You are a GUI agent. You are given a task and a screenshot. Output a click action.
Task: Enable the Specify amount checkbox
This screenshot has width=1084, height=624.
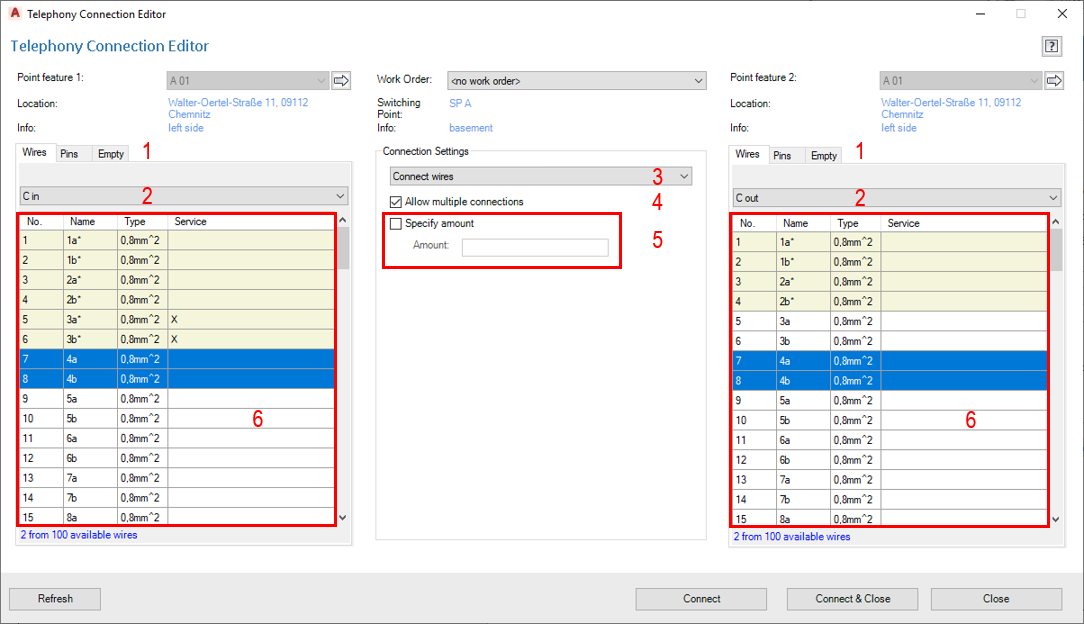click(395, 224)
